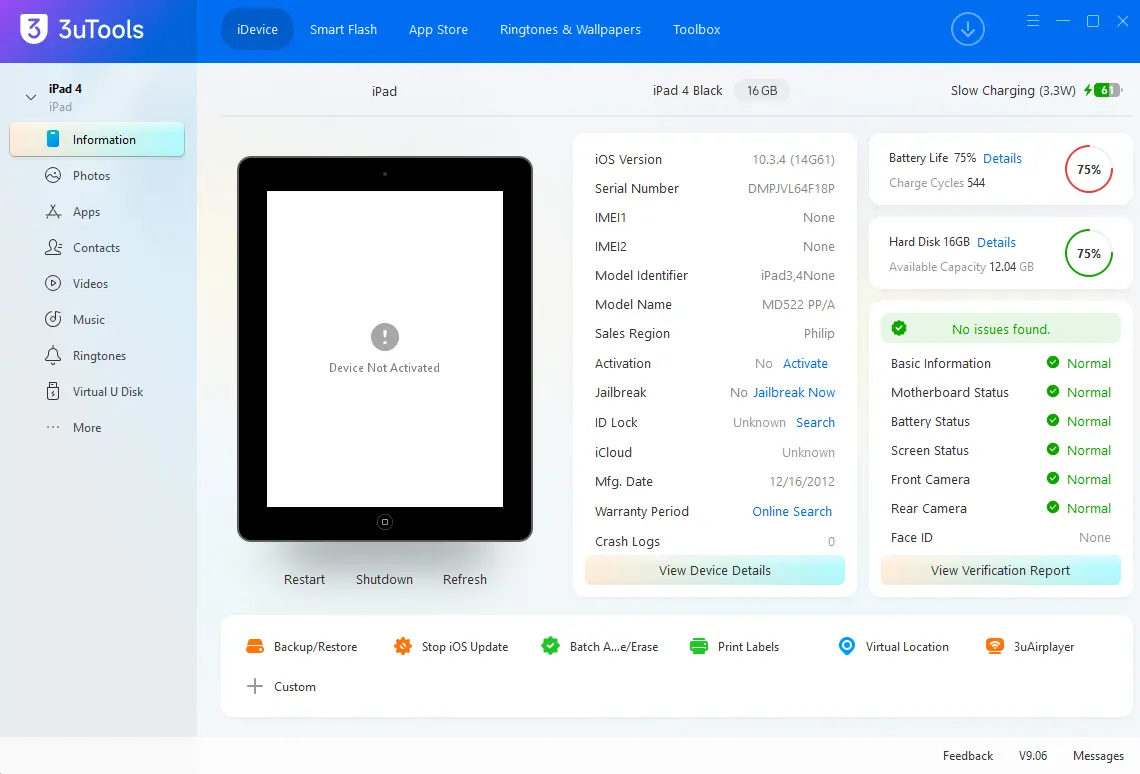The height and width of the screenshot is (774, 1140).
Task: Click the Available Capacity 12.04 GB text
Action: pos(961,267)
